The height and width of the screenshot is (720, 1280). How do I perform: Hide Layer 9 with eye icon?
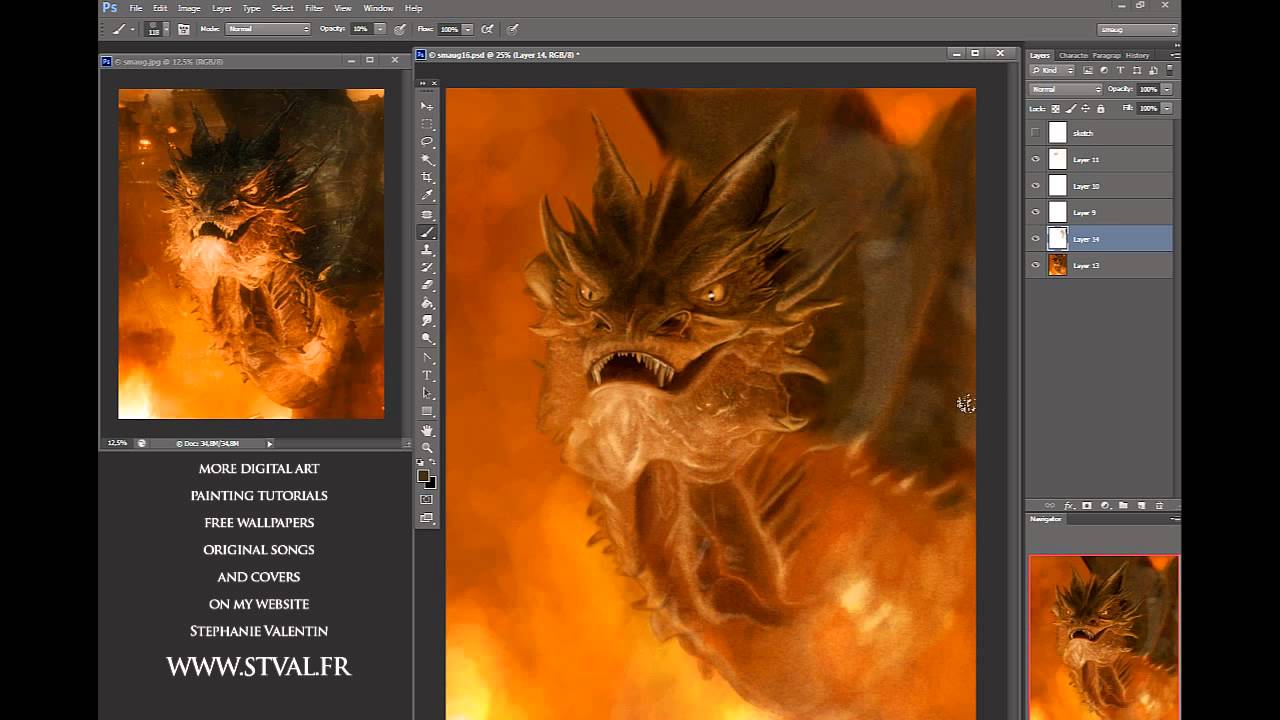coord(1035,212)
